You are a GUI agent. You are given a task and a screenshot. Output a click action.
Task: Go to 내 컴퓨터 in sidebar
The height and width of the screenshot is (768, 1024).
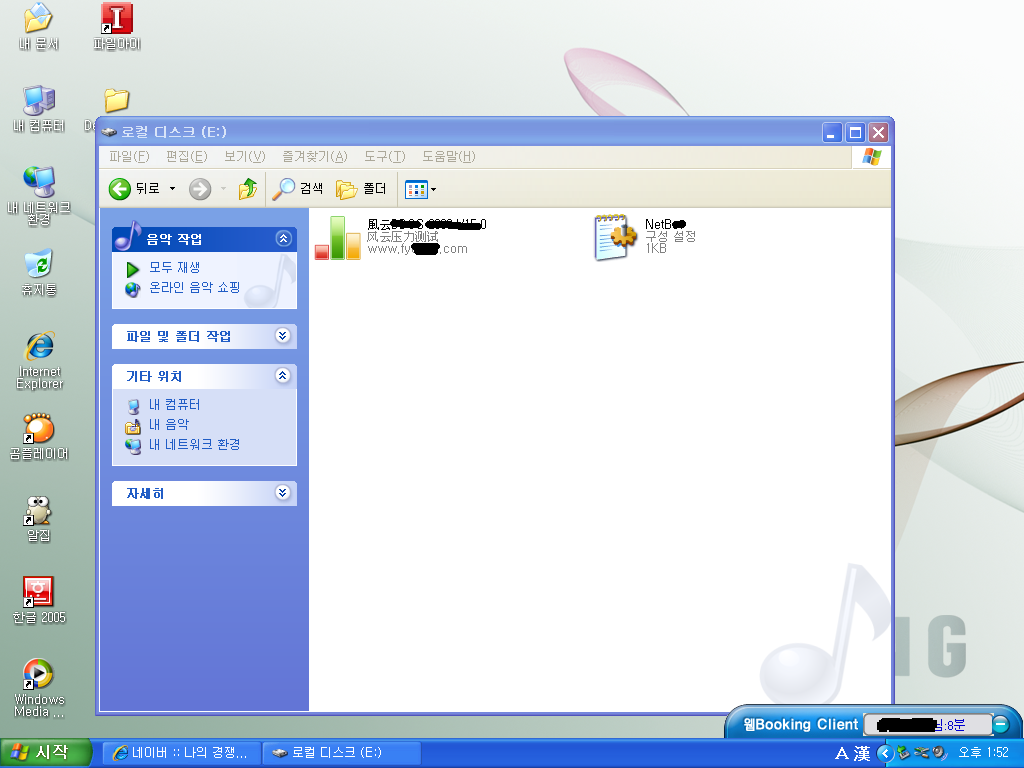pyautogui.click(x=174, y=405)
